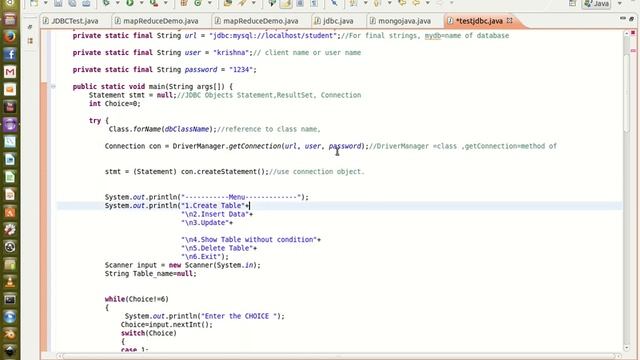Click the "krishna" user string value
This screenshot has height=360, width=640.
[231, 53]
